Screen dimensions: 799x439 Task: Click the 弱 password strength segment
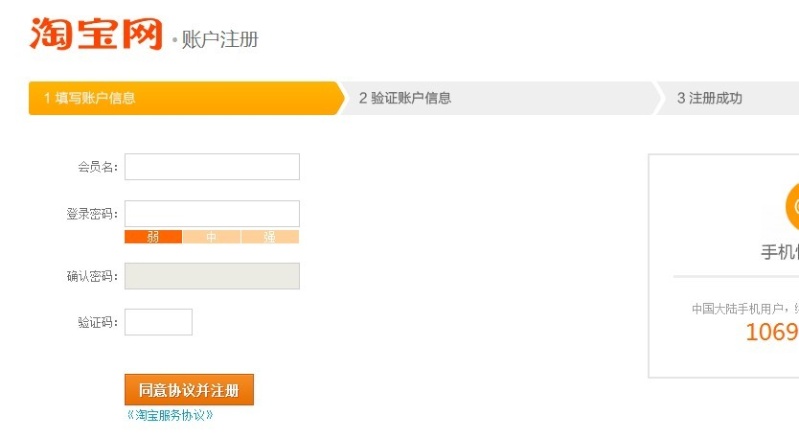[153, 237]
